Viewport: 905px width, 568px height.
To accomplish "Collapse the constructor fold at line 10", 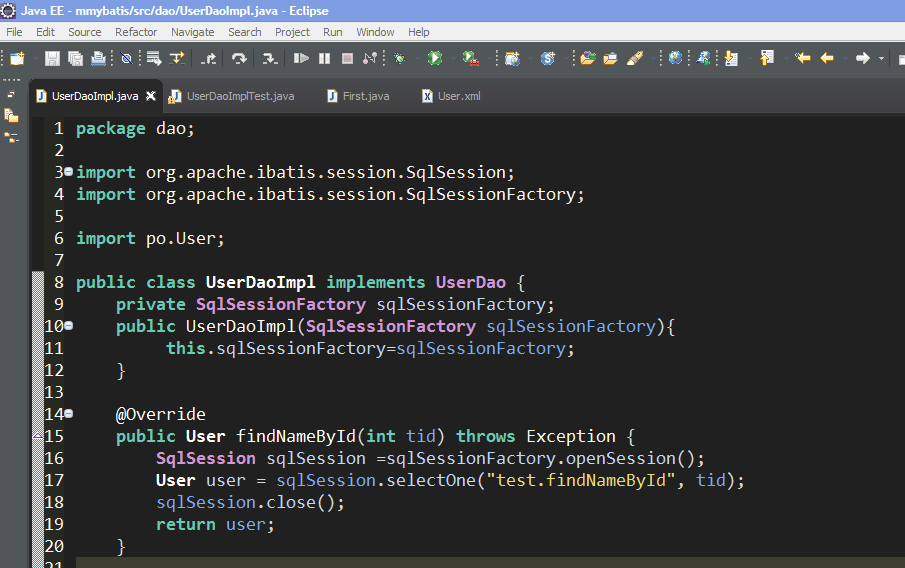I will 69,326.
